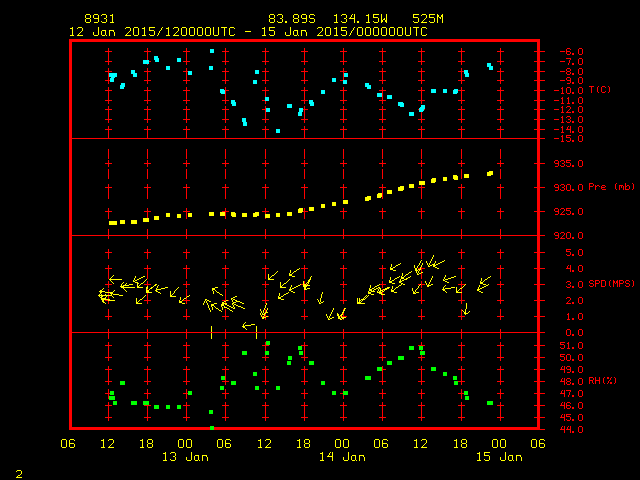This screenshot has width=640, height=480.
Task: Click the 925.0 pressure tick label
Action: (x=569, y=212)
